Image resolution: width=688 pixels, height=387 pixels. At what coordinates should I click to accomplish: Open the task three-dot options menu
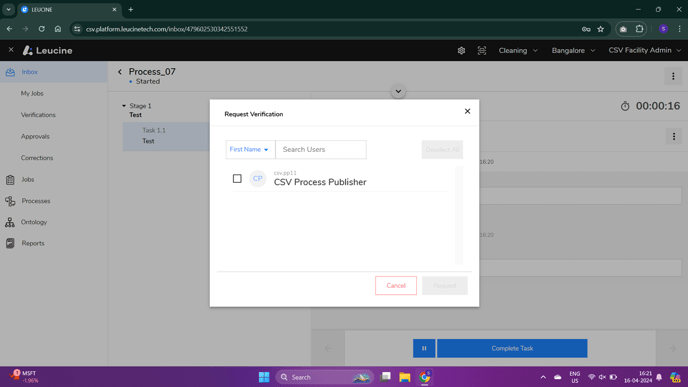pyautogui.click(x=674, y=136)
